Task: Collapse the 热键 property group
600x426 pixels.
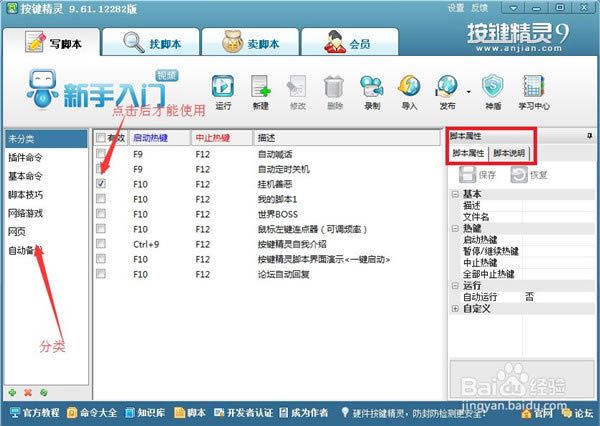Action: click(455, 229)
